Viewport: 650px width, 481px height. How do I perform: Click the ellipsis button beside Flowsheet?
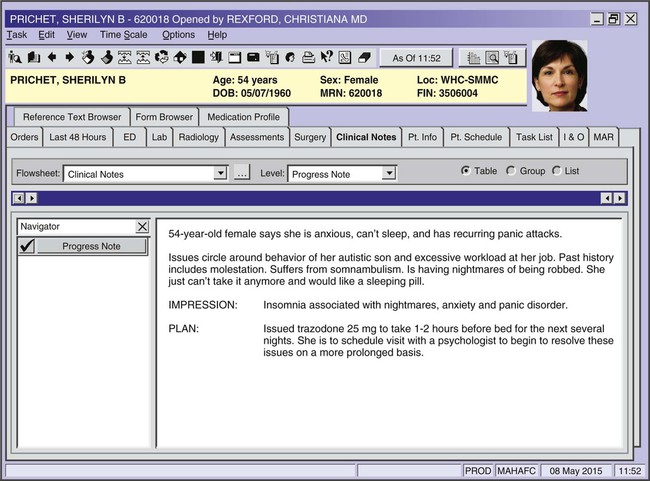click(x=241, y=174)
